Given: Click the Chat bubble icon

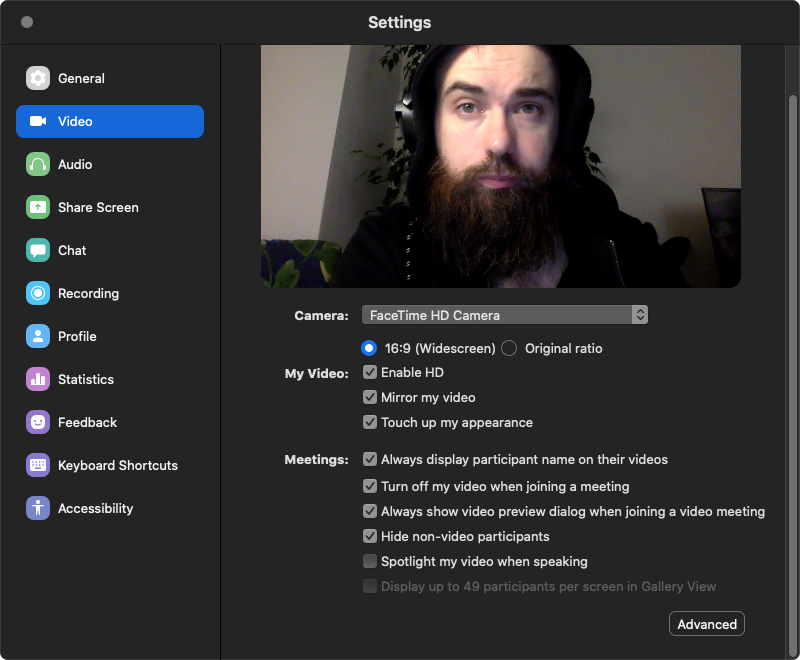Looking at the screenshot, I should pyautogui.click(x=38, y=250).
